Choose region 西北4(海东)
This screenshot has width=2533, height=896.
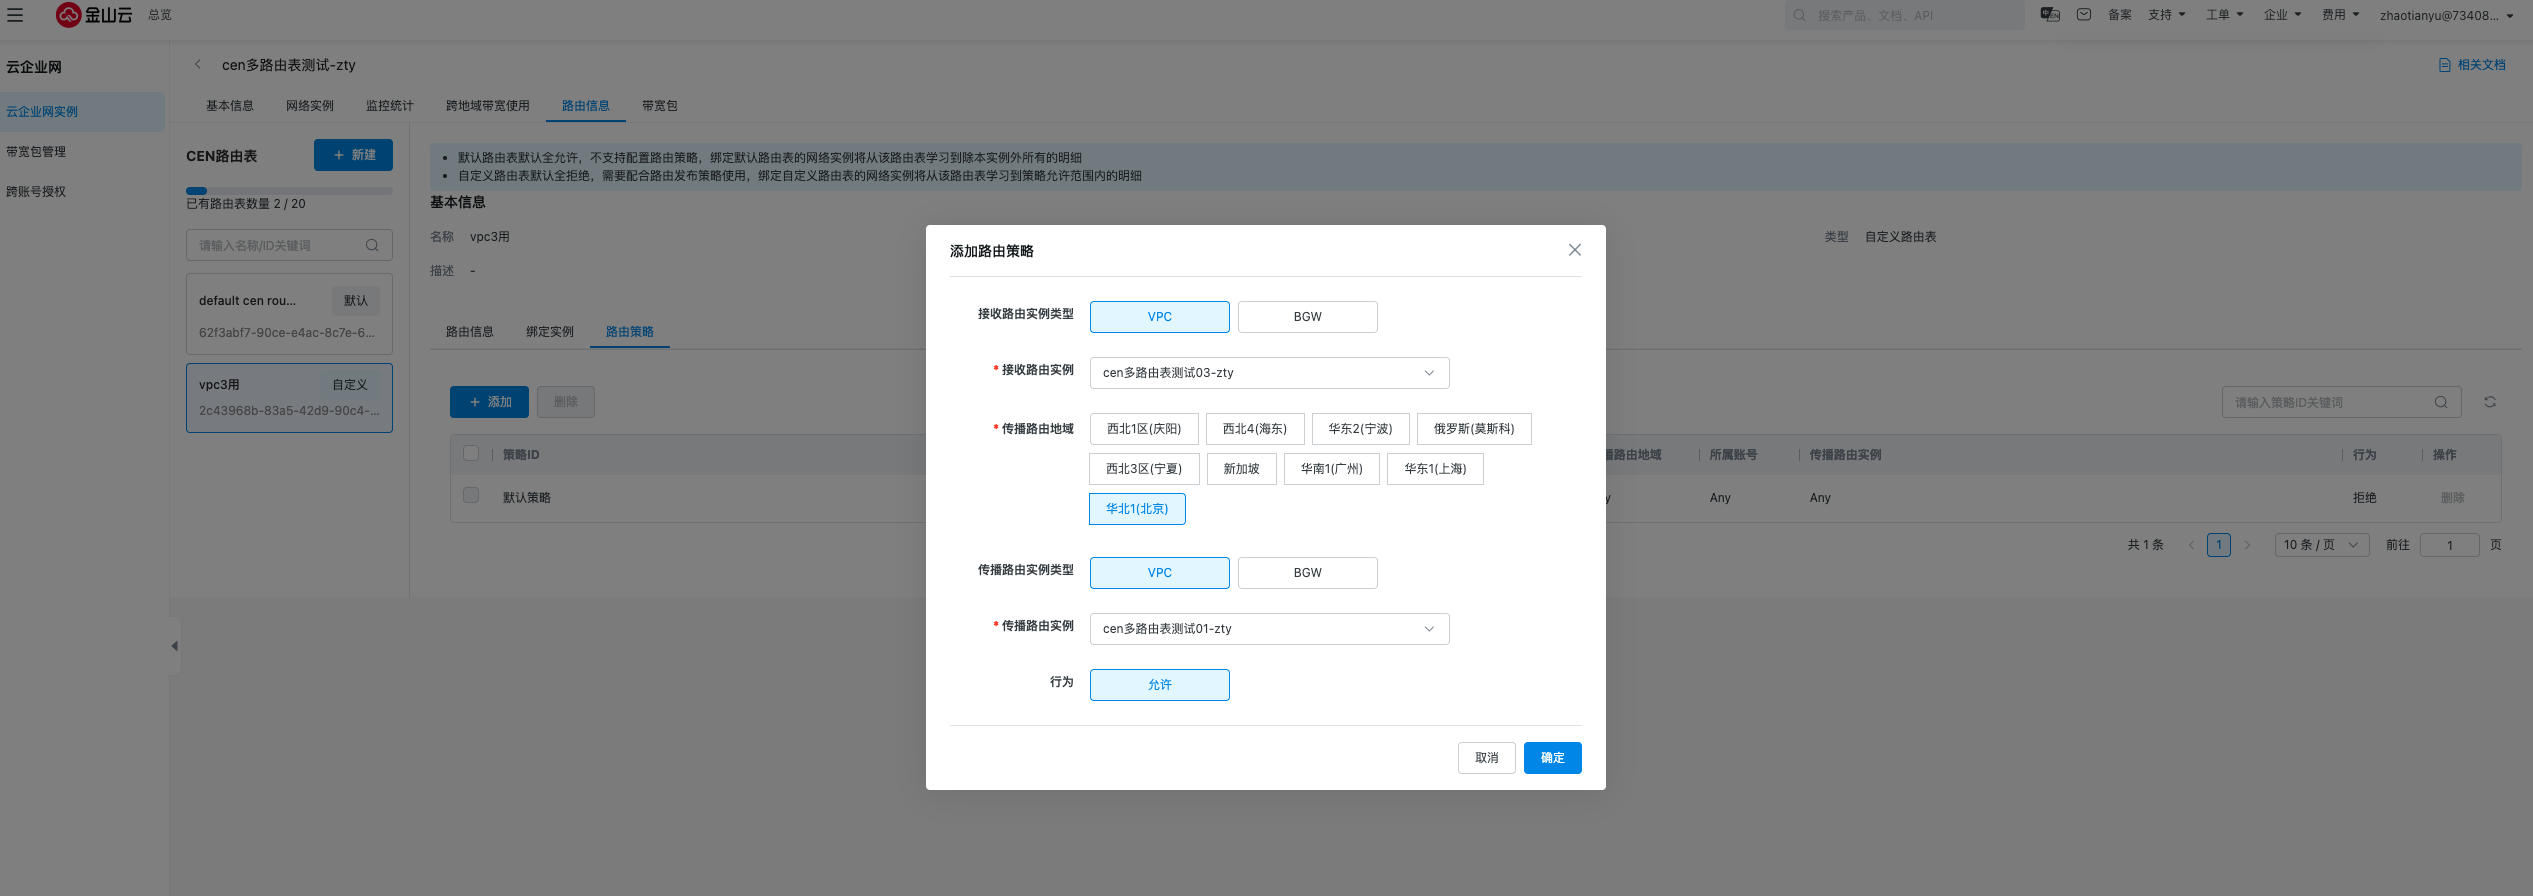(x=1255, y=429)
